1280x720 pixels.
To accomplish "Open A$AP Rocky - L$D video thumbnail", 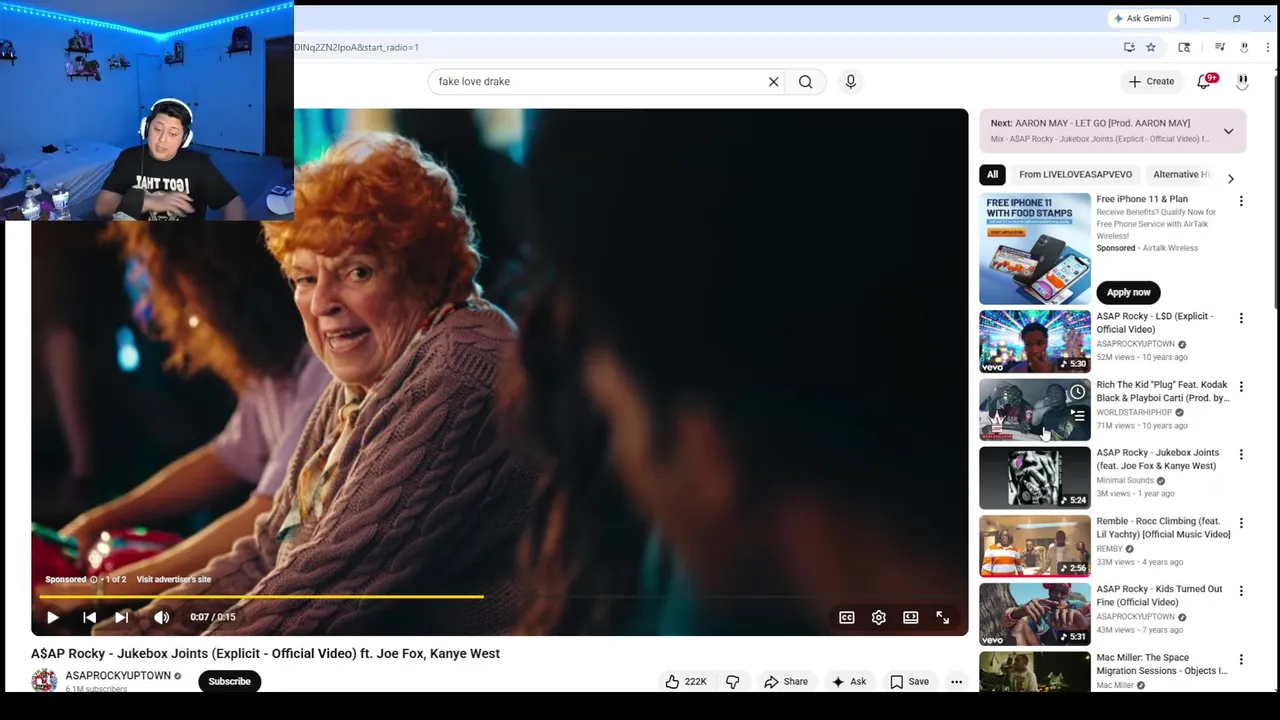I will click(1035, 341).
